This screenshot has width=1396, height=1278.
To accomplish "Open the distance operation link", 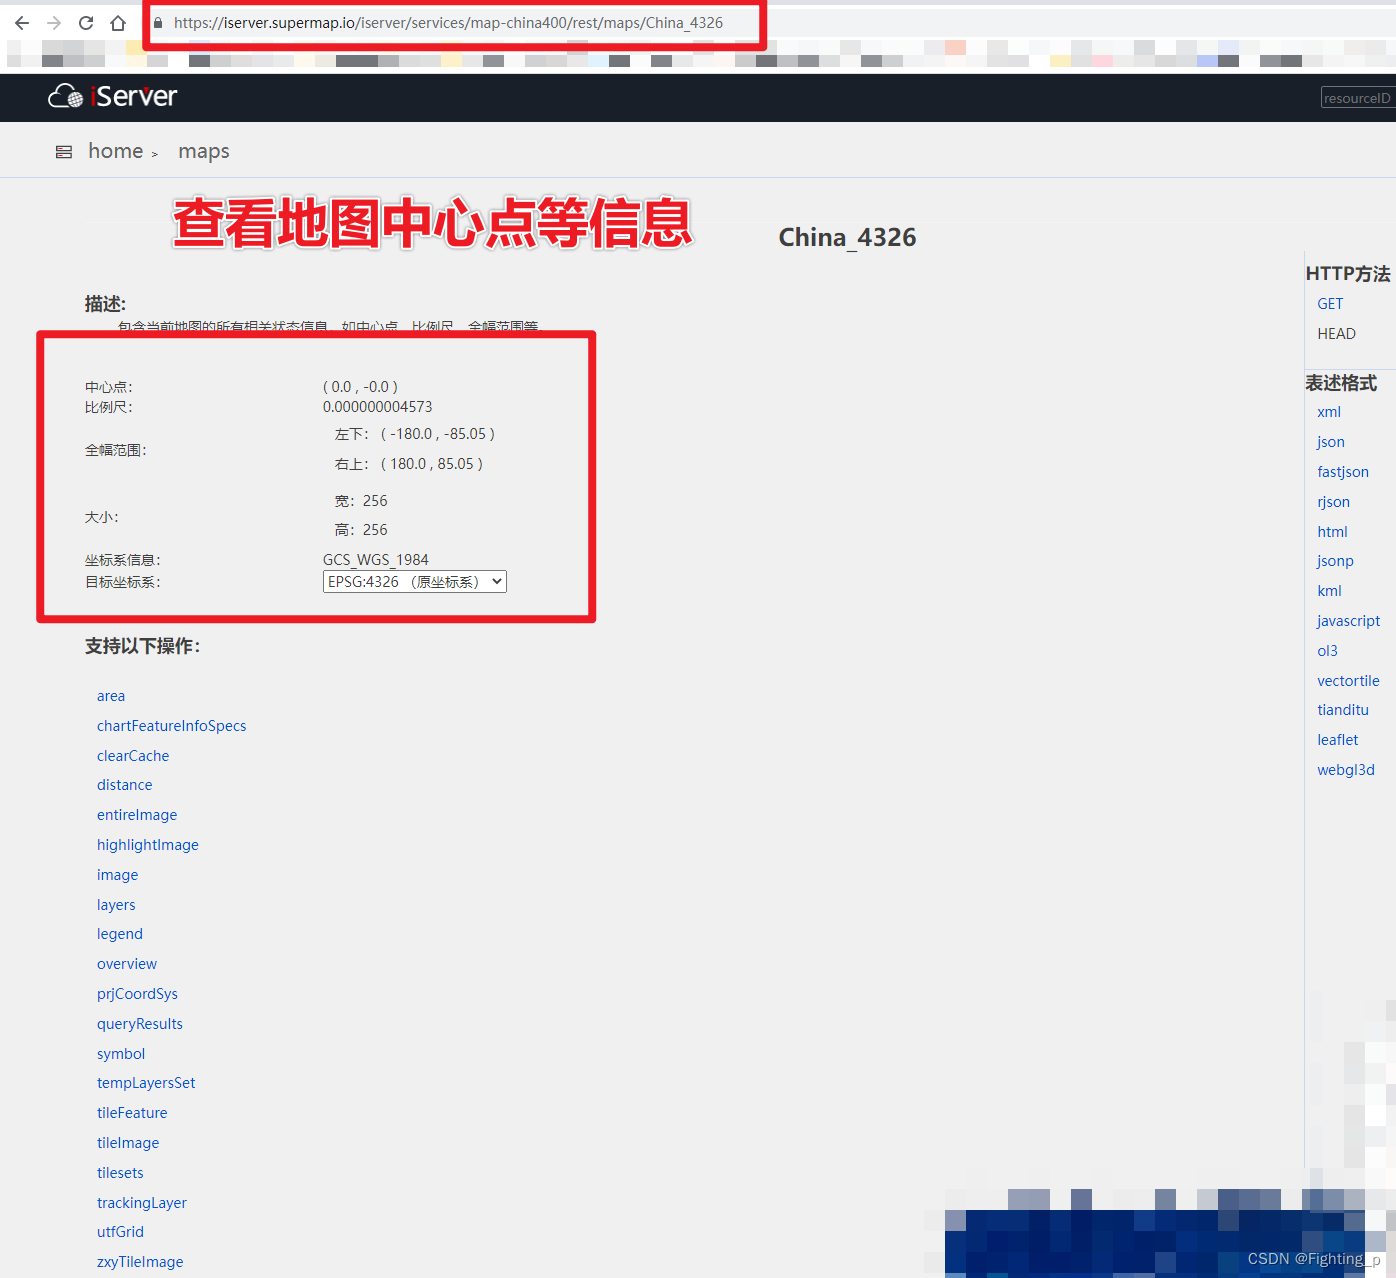I will pos(125,785).
